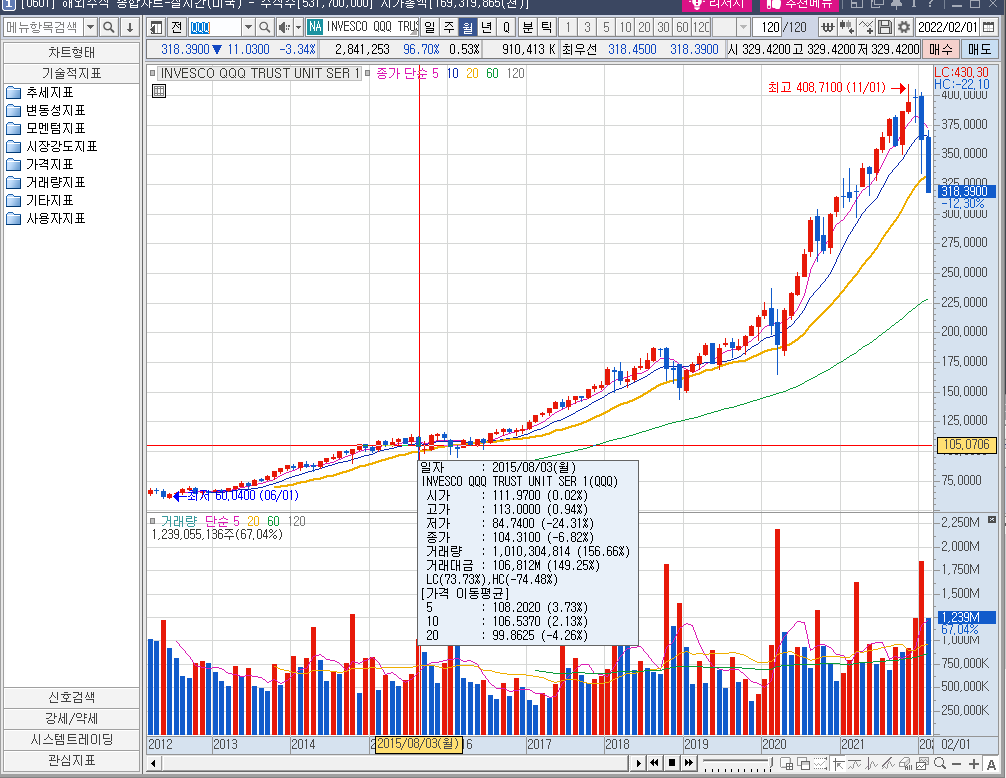Click the data table grid icon on chart
This screenshot has width=1006, height=778.
(x=159, y=91)
